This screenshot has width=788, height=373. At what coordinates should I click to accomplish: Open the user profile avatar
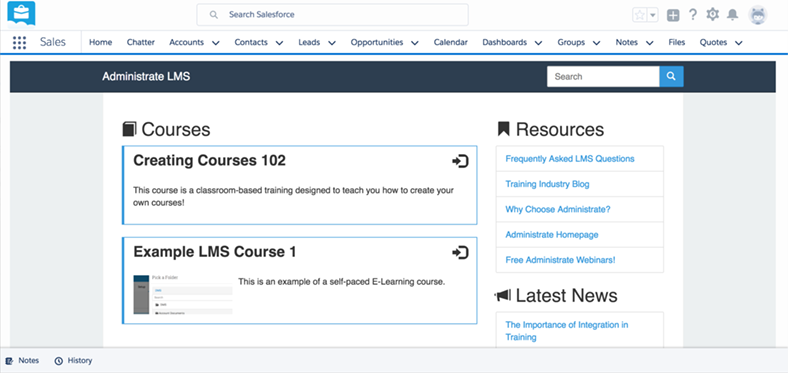click(758, 15)
